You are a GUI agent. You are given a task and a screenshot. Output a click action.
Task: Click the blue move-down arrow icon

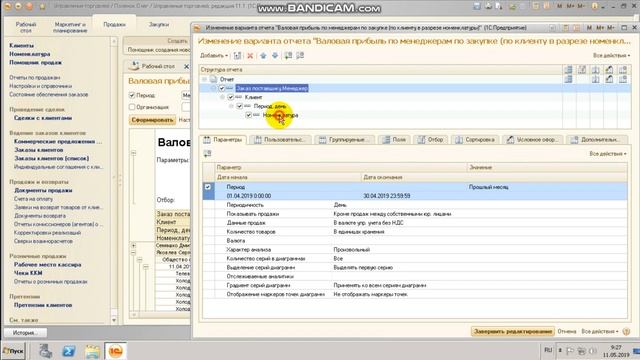click(x=275, y=56)
